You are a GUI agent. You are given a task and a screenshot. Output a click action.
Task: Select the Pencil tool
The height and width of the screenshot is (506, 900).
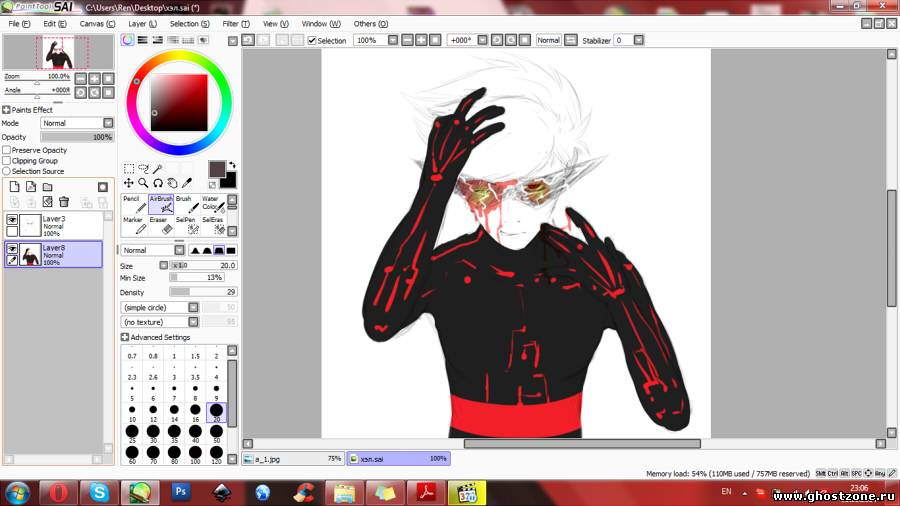tap(134, 204)
